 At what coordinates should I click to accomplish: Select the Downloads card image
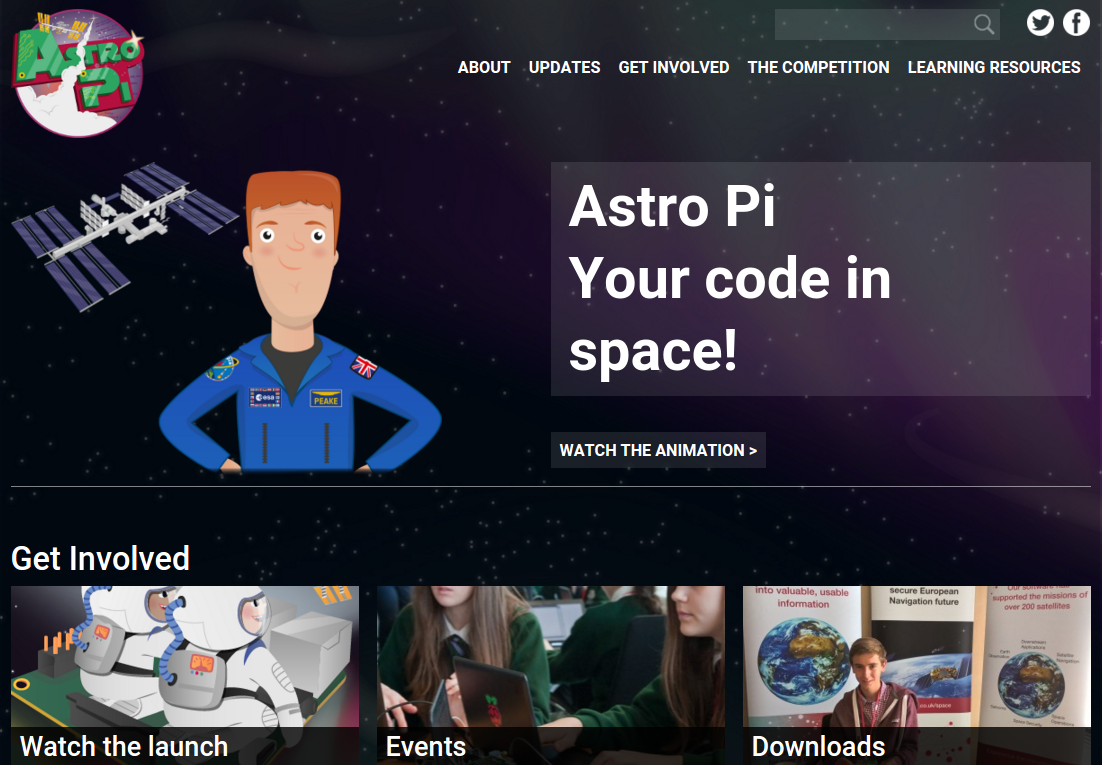click(x=916, y=656)
